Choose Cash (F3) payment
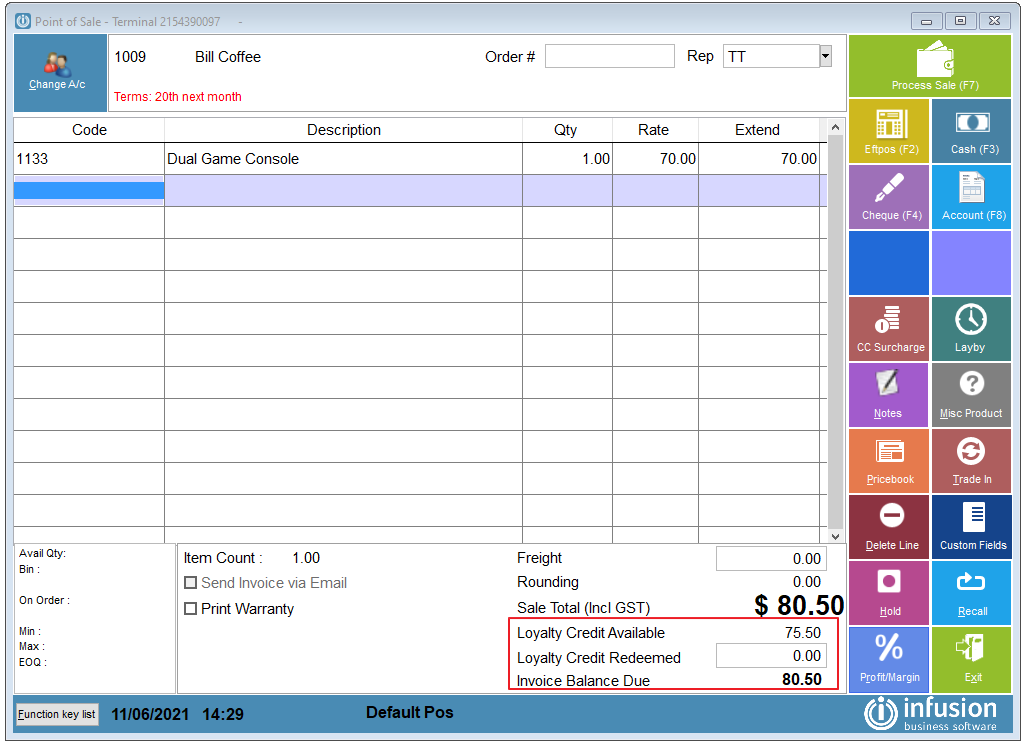 (971, 131)
